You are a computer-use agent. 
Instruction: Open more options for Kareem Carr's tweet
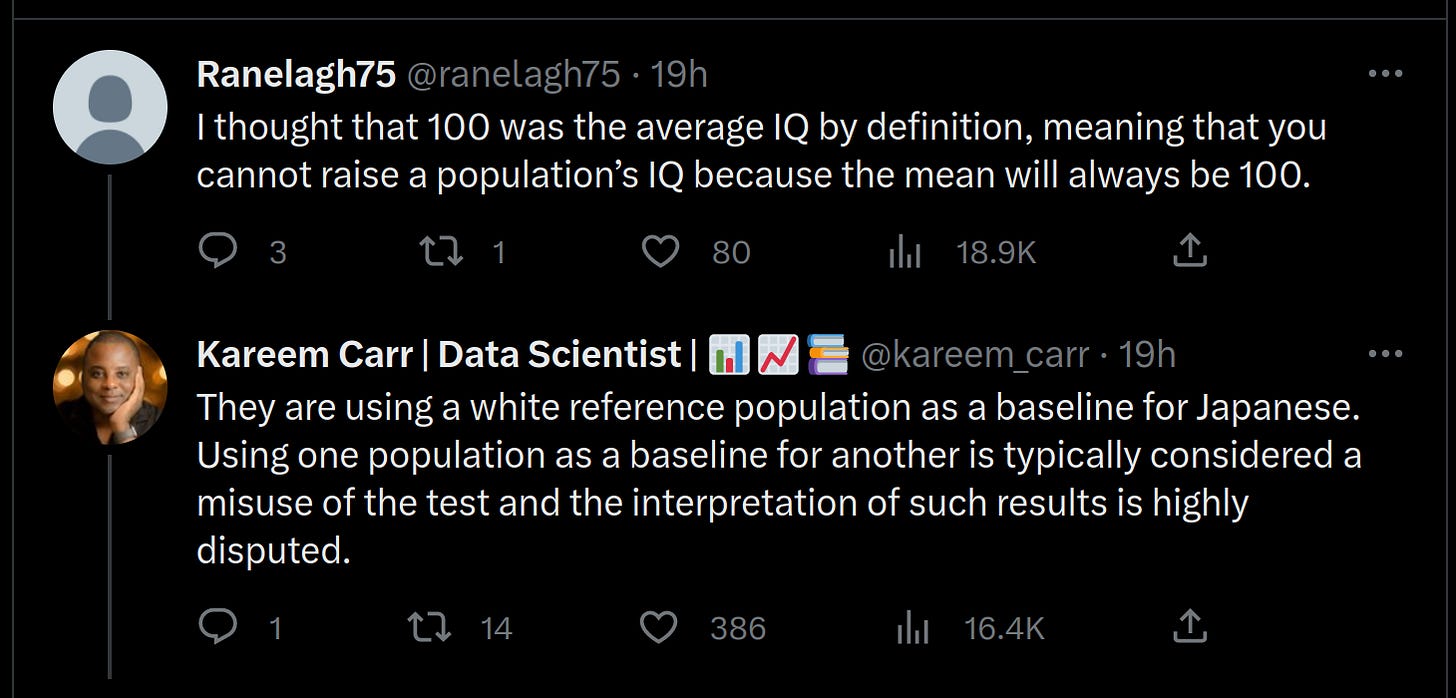pyautogui.click(x=1385, y=354)
